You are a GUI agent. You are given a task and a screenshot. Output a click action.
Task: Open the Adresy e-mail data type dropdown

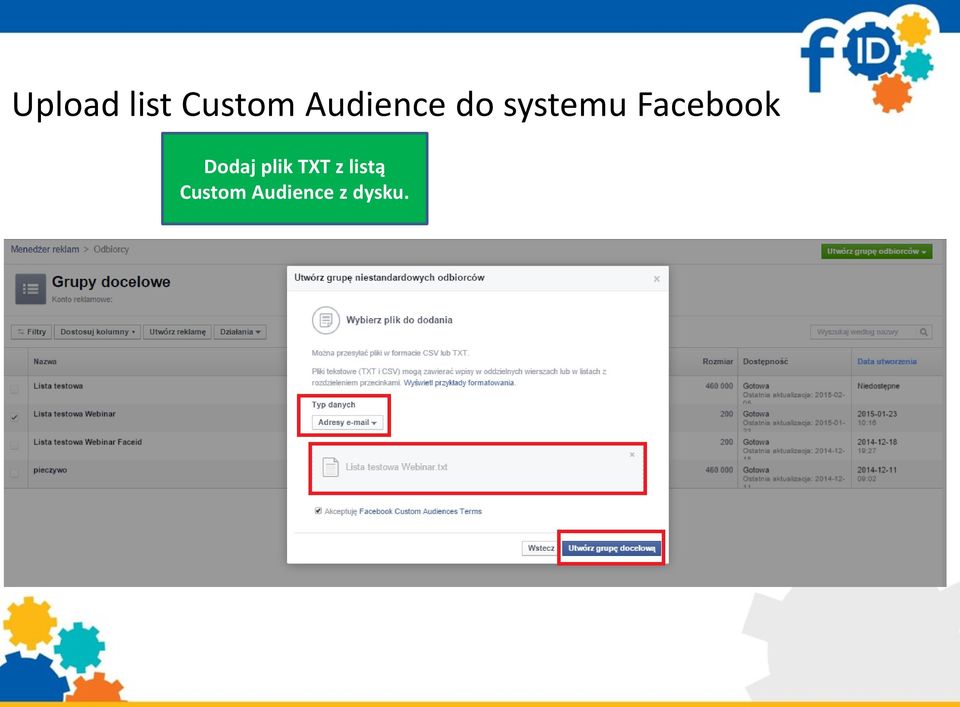[x=347, y=422]
